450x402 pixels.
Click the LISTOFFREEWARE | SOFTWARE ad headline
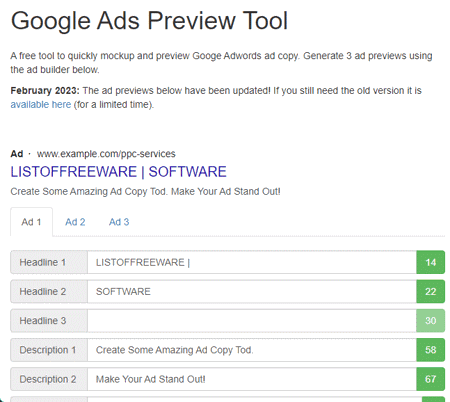coord(118,172)
